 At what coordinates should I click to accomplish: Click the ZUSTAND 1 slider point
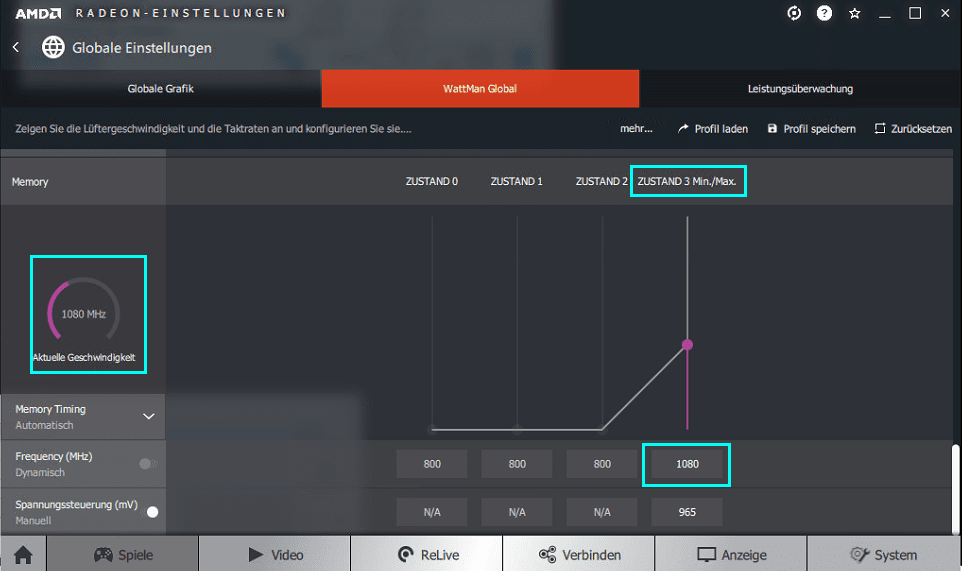[x=517, y=429]
